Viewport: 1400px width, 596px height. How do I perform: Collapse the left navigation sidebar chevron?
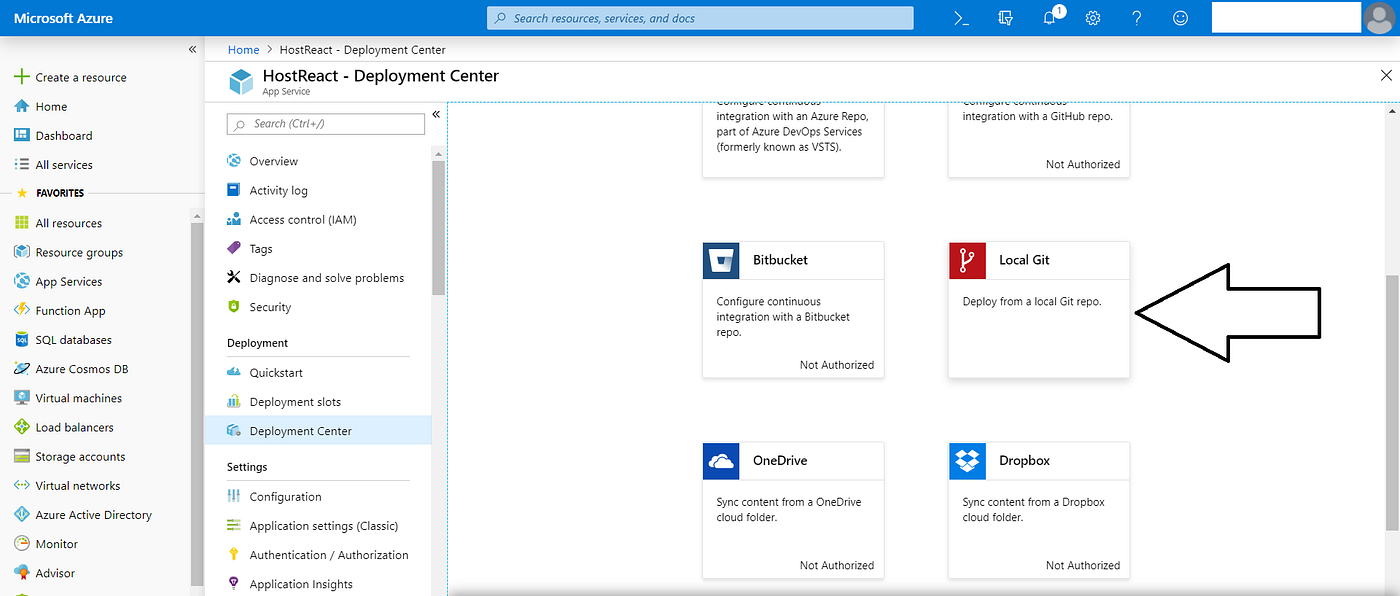pyautogui.click(x=191, y=48)
